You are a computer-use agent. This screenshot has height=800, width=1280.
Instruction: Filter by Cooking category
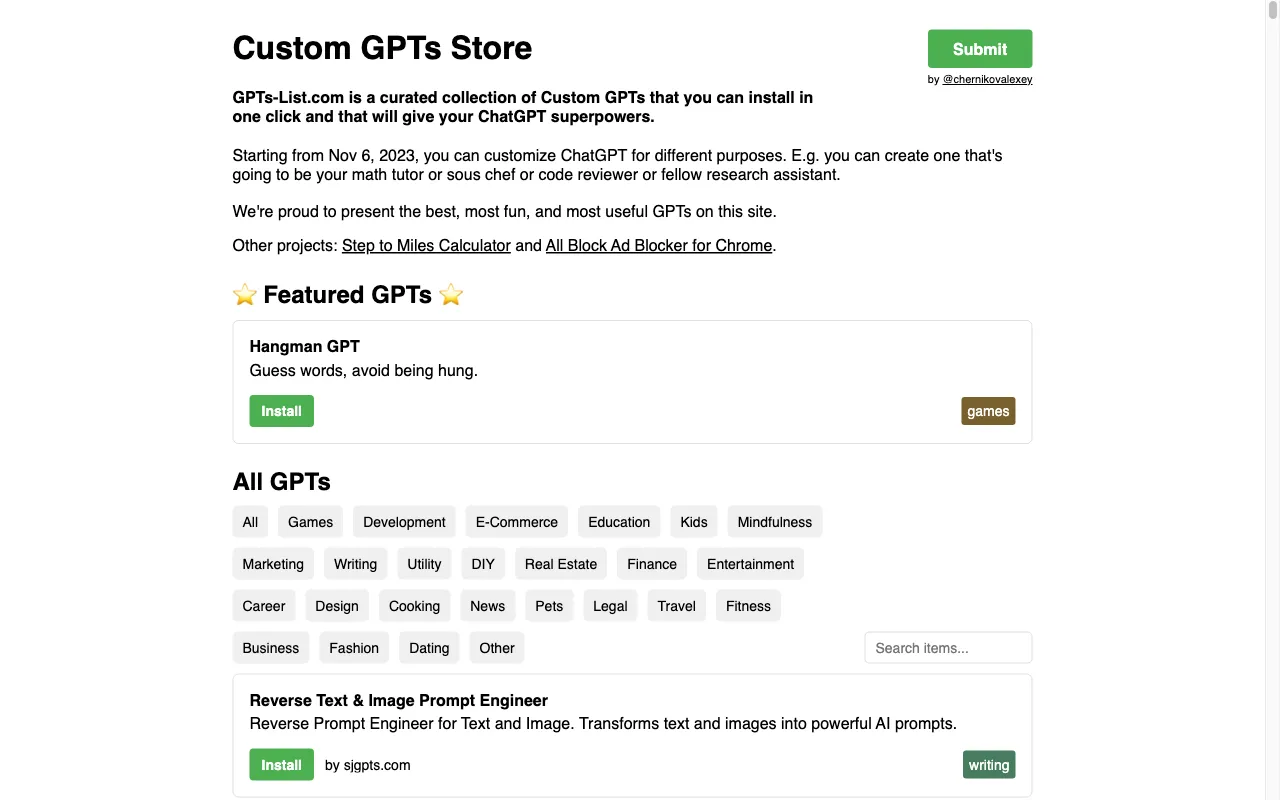click(414, 606)
